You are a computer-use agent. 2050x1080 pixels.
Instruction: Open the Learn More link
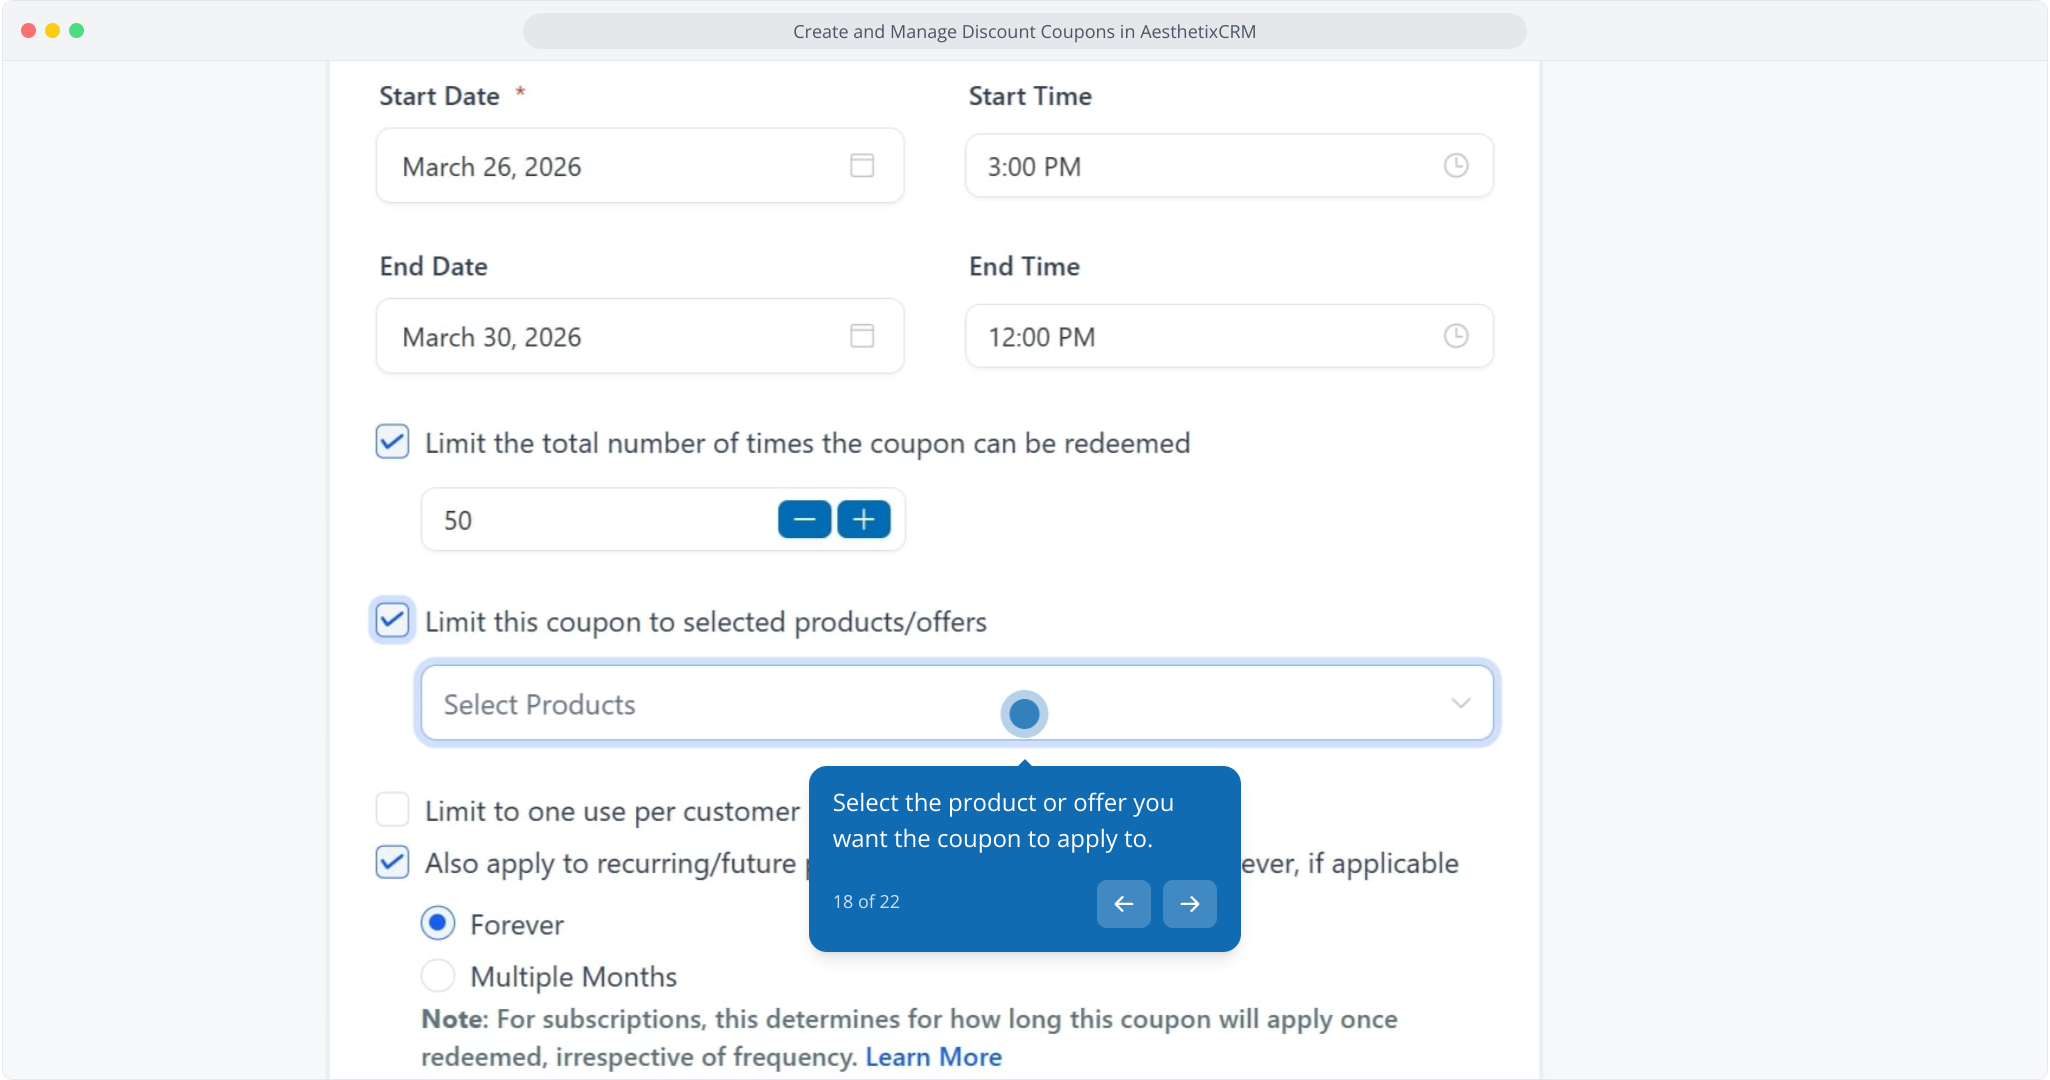pos(933,1057)
